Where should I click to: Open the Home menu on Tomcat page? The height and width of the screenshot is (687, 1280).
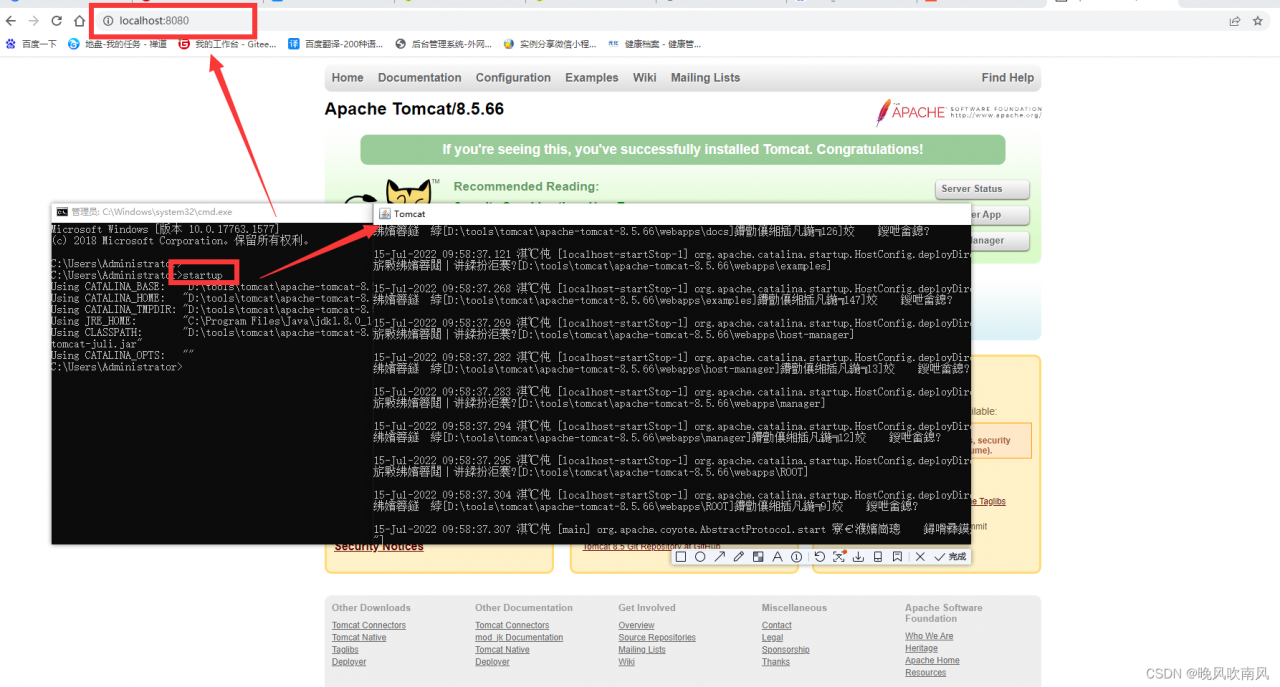point(347,78)
